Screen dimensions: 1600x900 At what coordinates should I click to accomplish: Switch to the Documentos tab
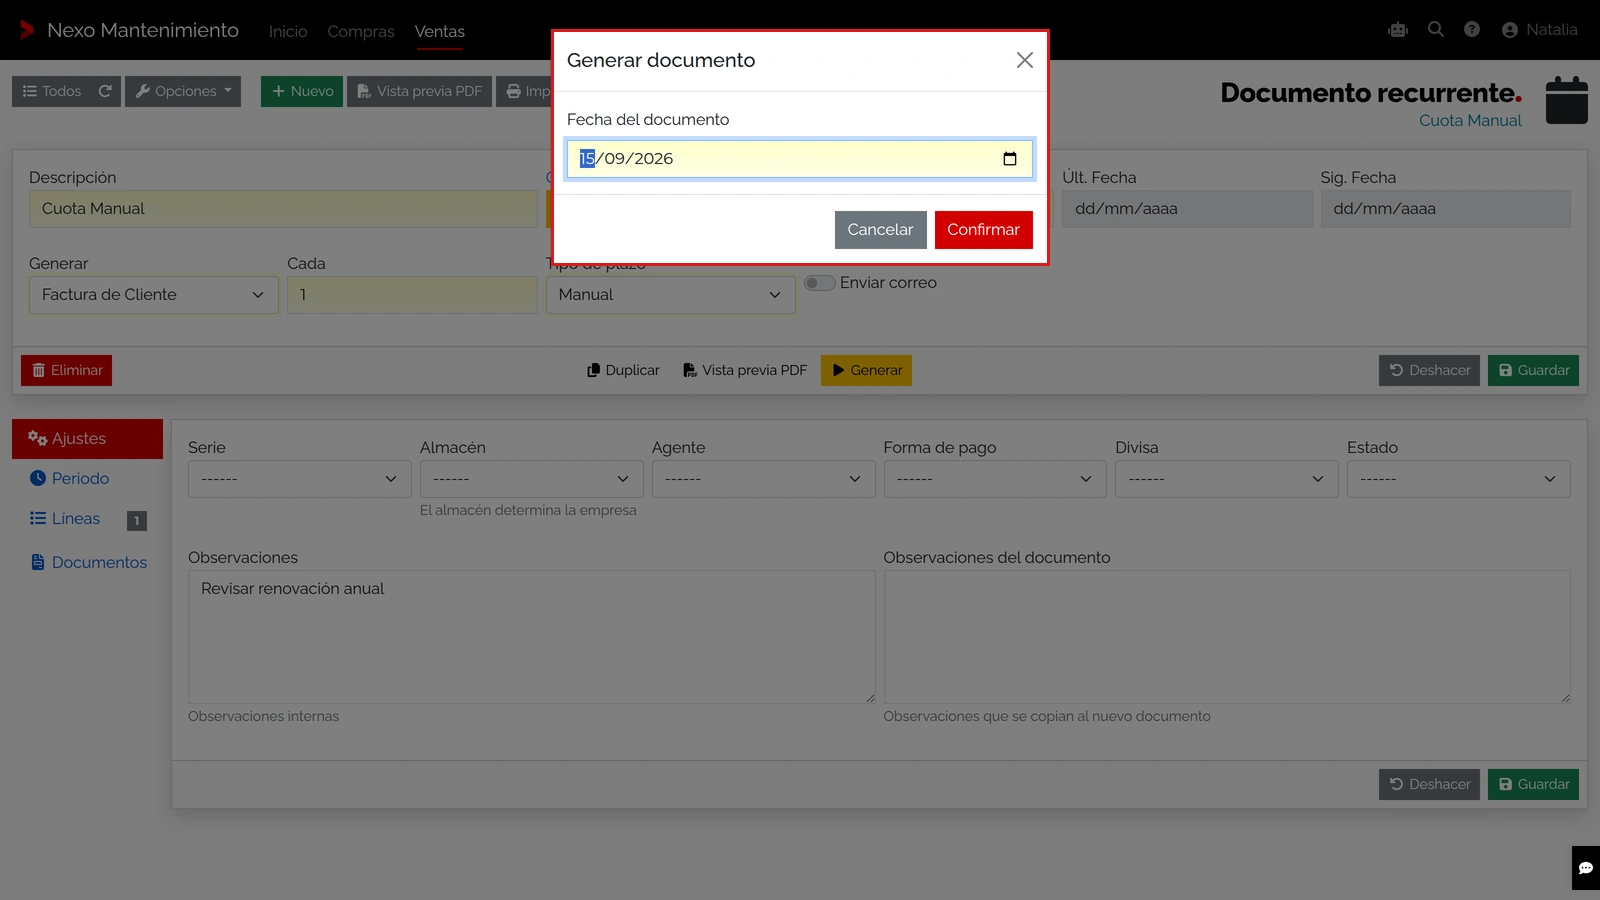click(x=89, y=563)
